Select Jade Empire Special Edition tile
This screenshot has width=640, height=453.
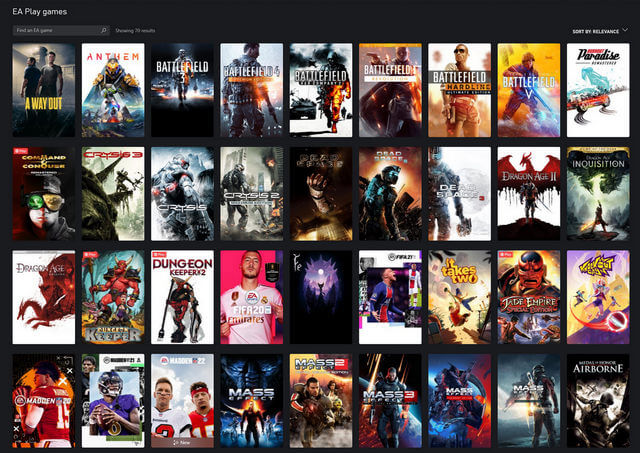[x=529, y=297]
